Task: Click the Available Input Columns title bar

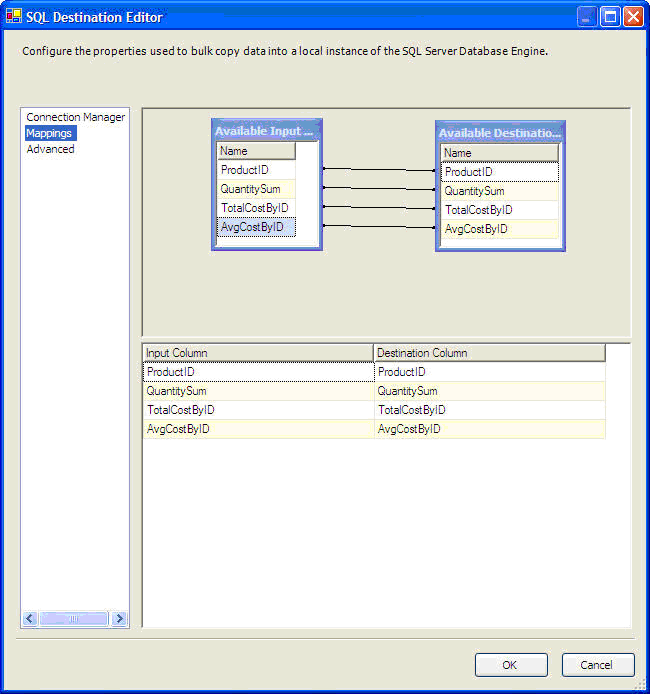Action: click(x=267, y=131)
